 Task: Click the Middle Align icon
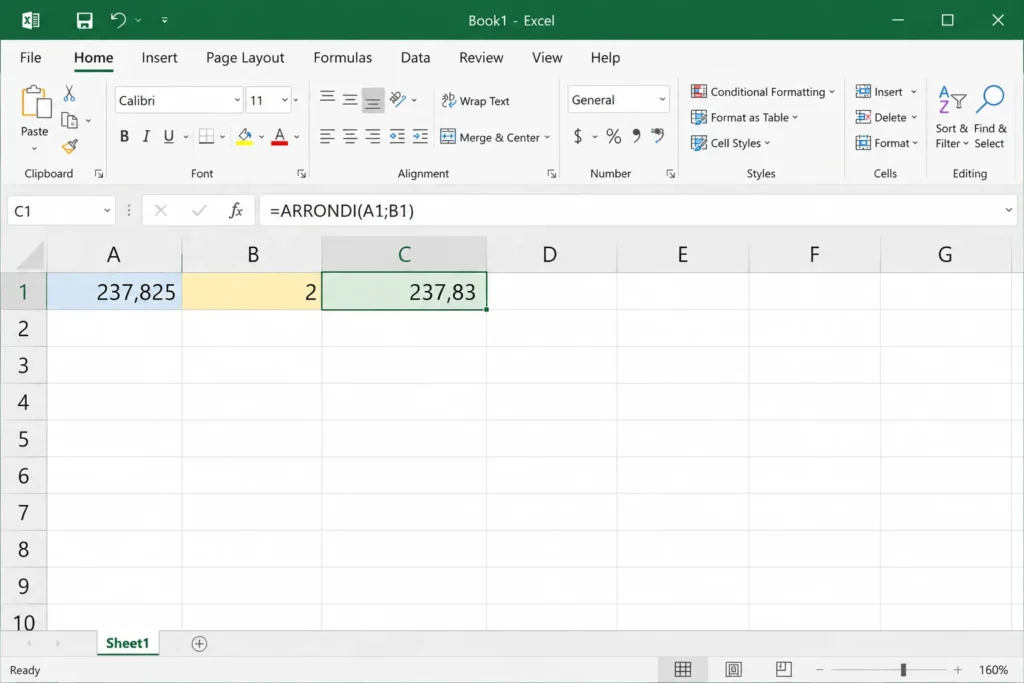point(350,99)
